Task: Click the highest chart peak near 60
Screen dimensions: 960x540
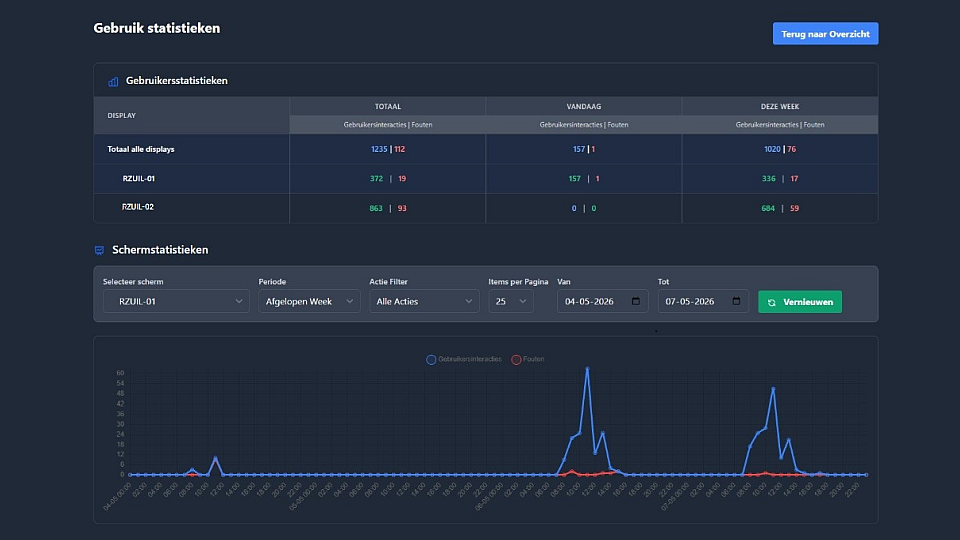Action: click(x=587, y=369)
